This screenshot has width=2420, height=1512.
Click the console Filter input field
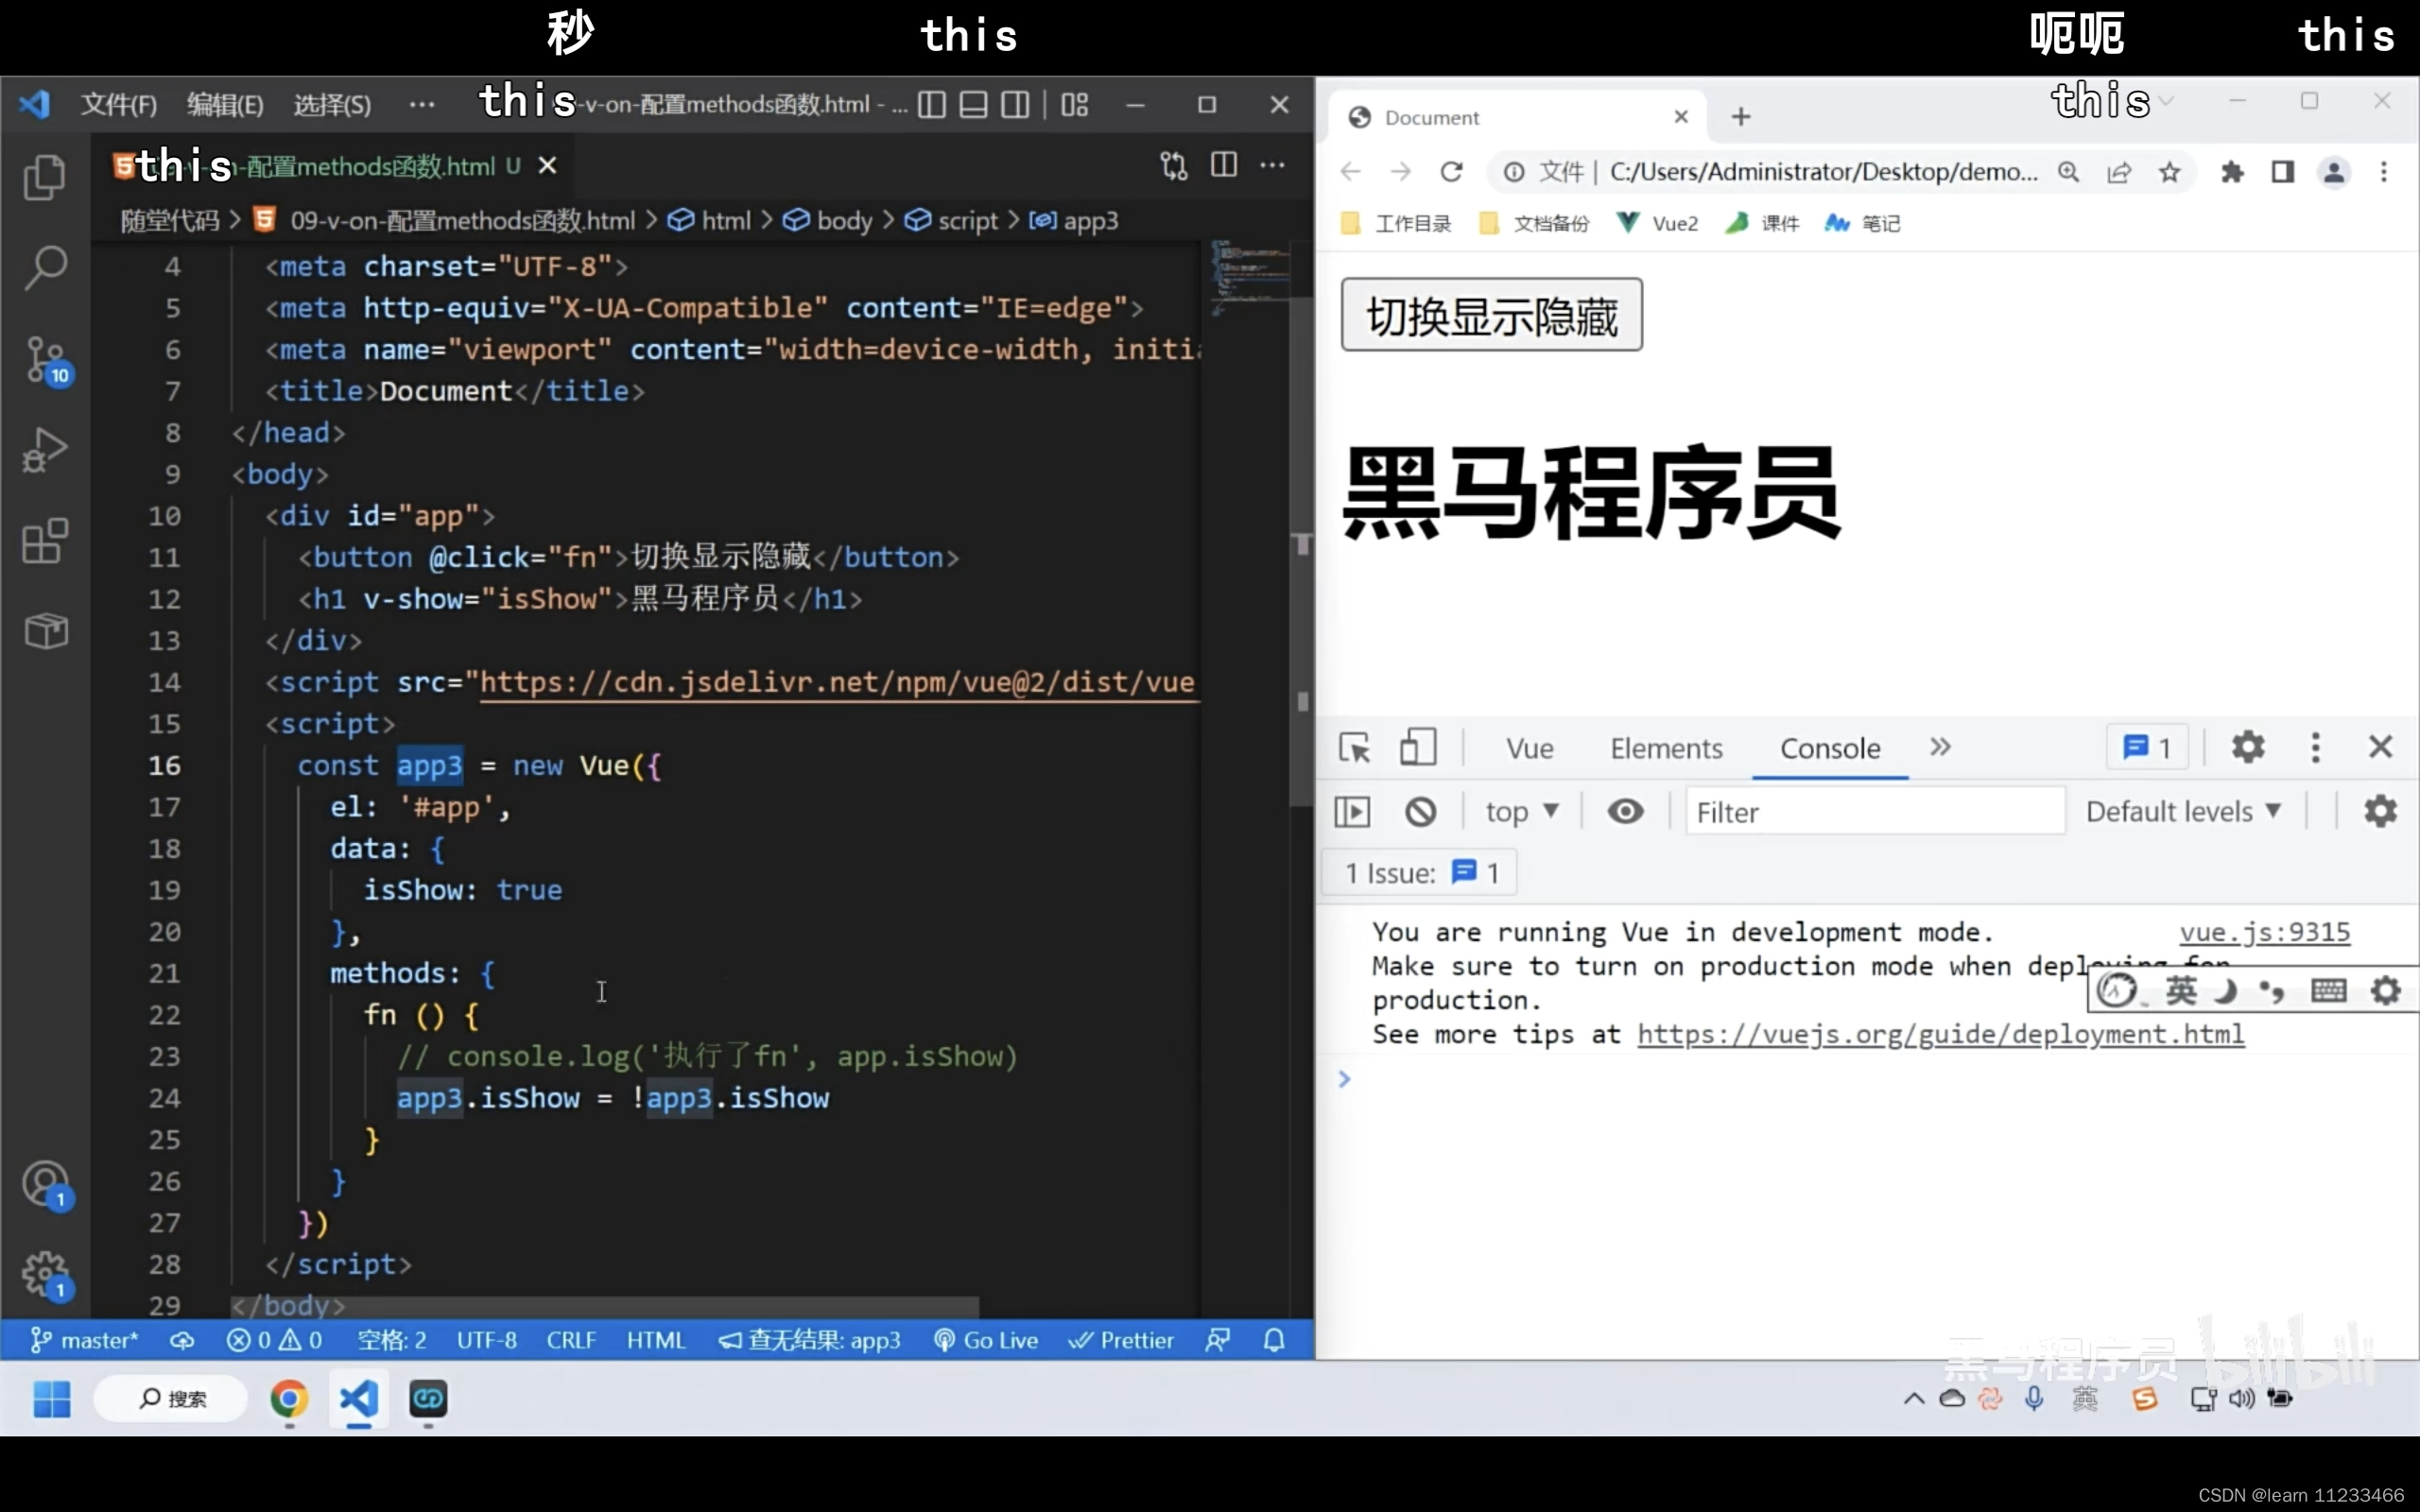(x=1873, y=812)
